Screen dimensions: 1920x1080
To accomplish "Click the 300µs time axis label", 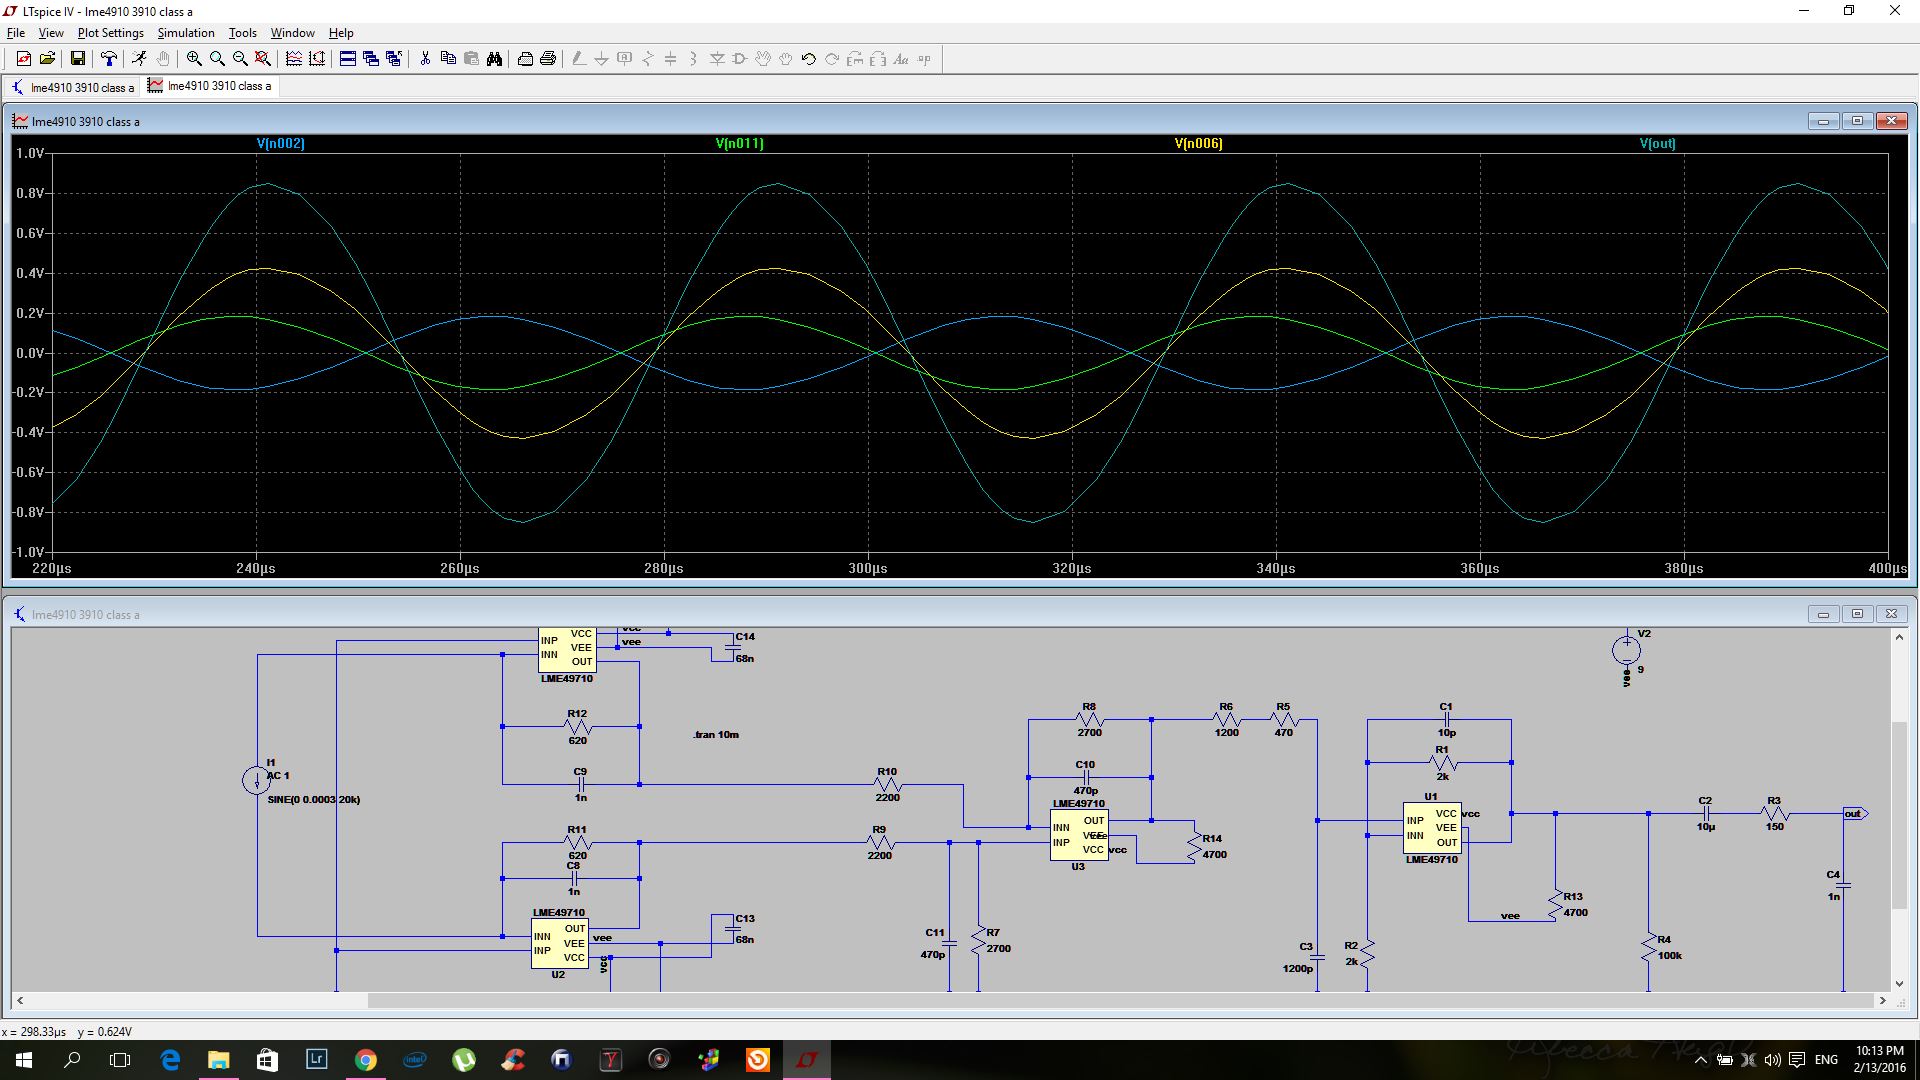I will coord(868,569).
